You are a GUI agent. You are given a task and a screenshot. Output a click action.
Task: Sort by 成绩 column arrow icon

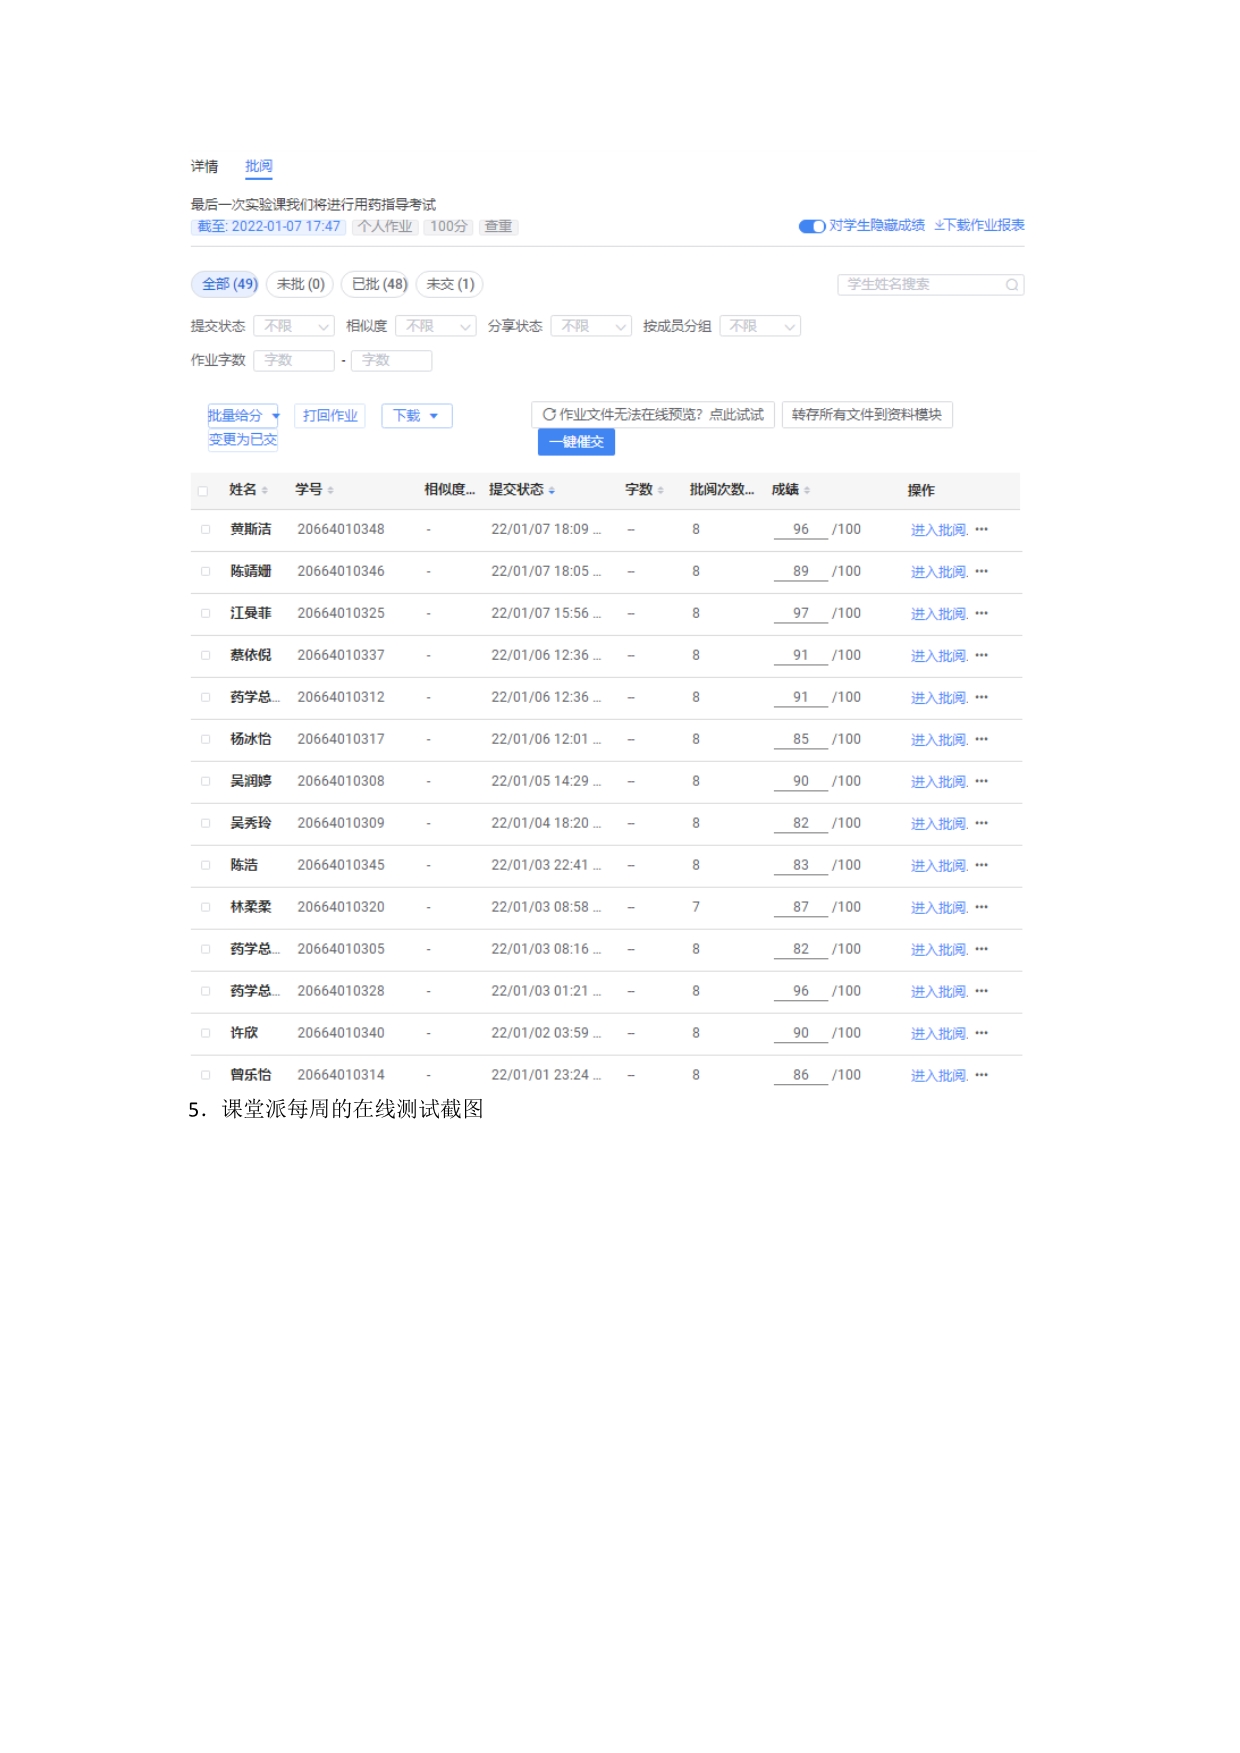point(807,490)
